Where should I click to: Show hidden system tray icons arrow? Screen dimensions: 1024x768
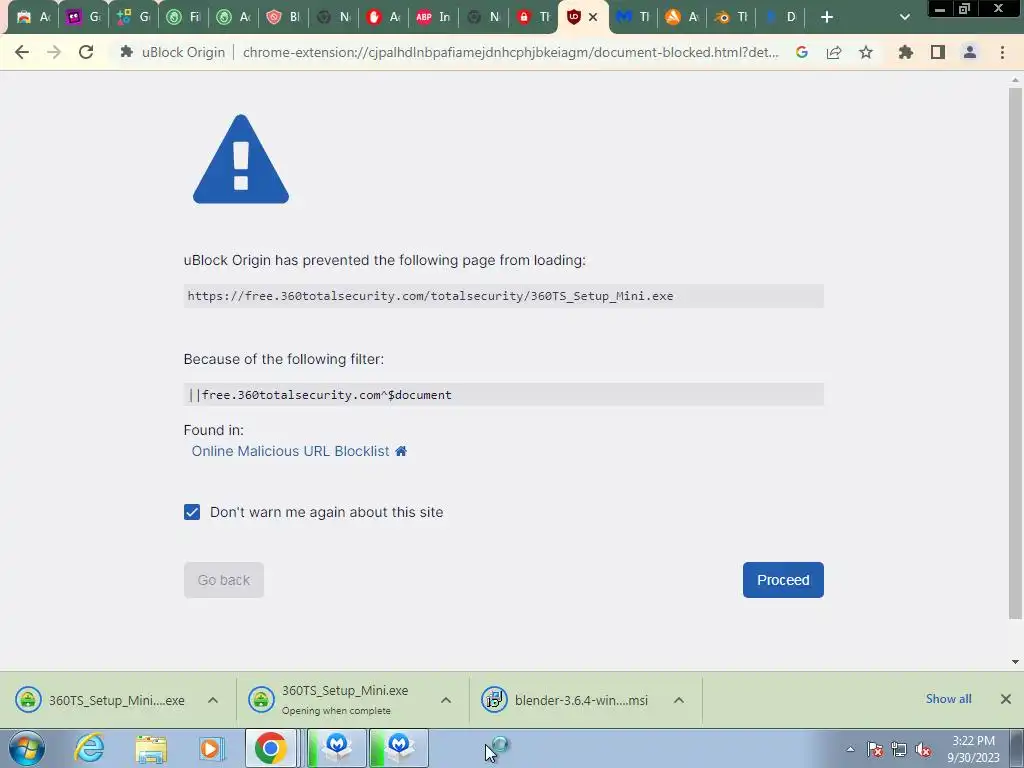[850, 749]
